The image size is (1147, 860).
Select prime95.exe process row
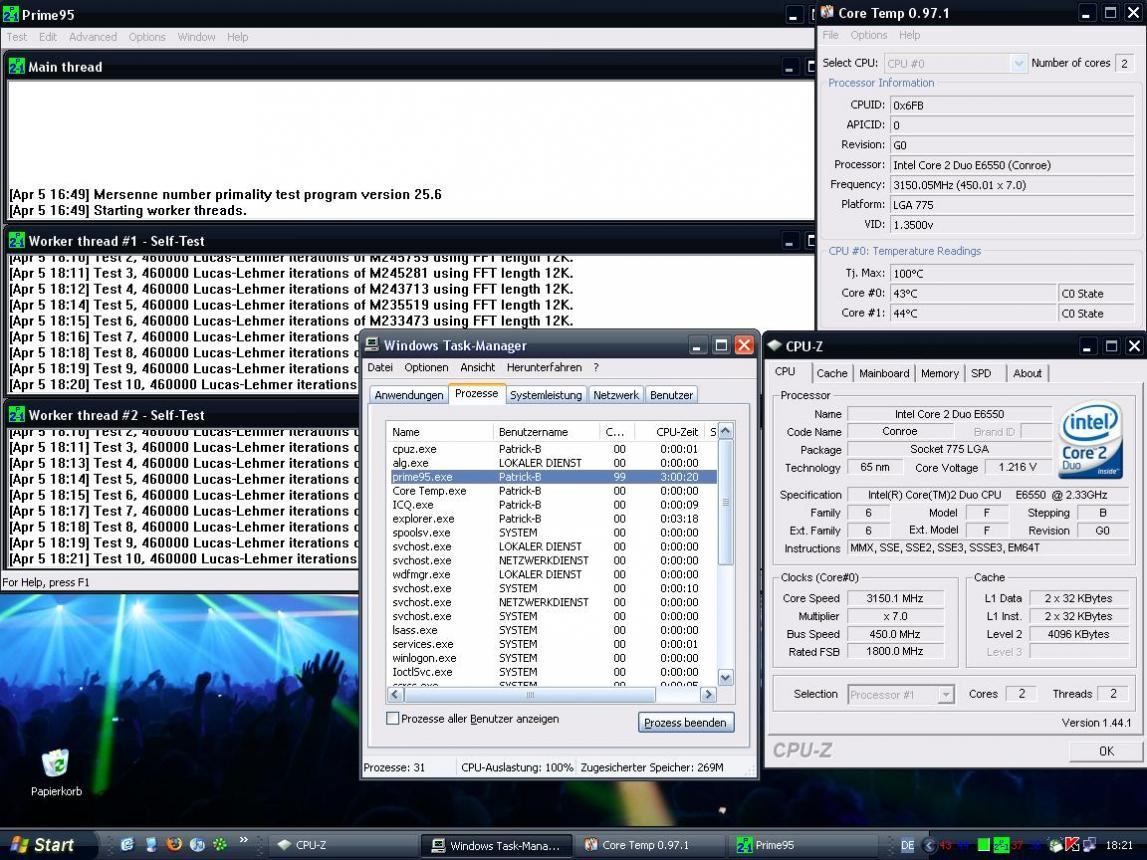[552, 477]
